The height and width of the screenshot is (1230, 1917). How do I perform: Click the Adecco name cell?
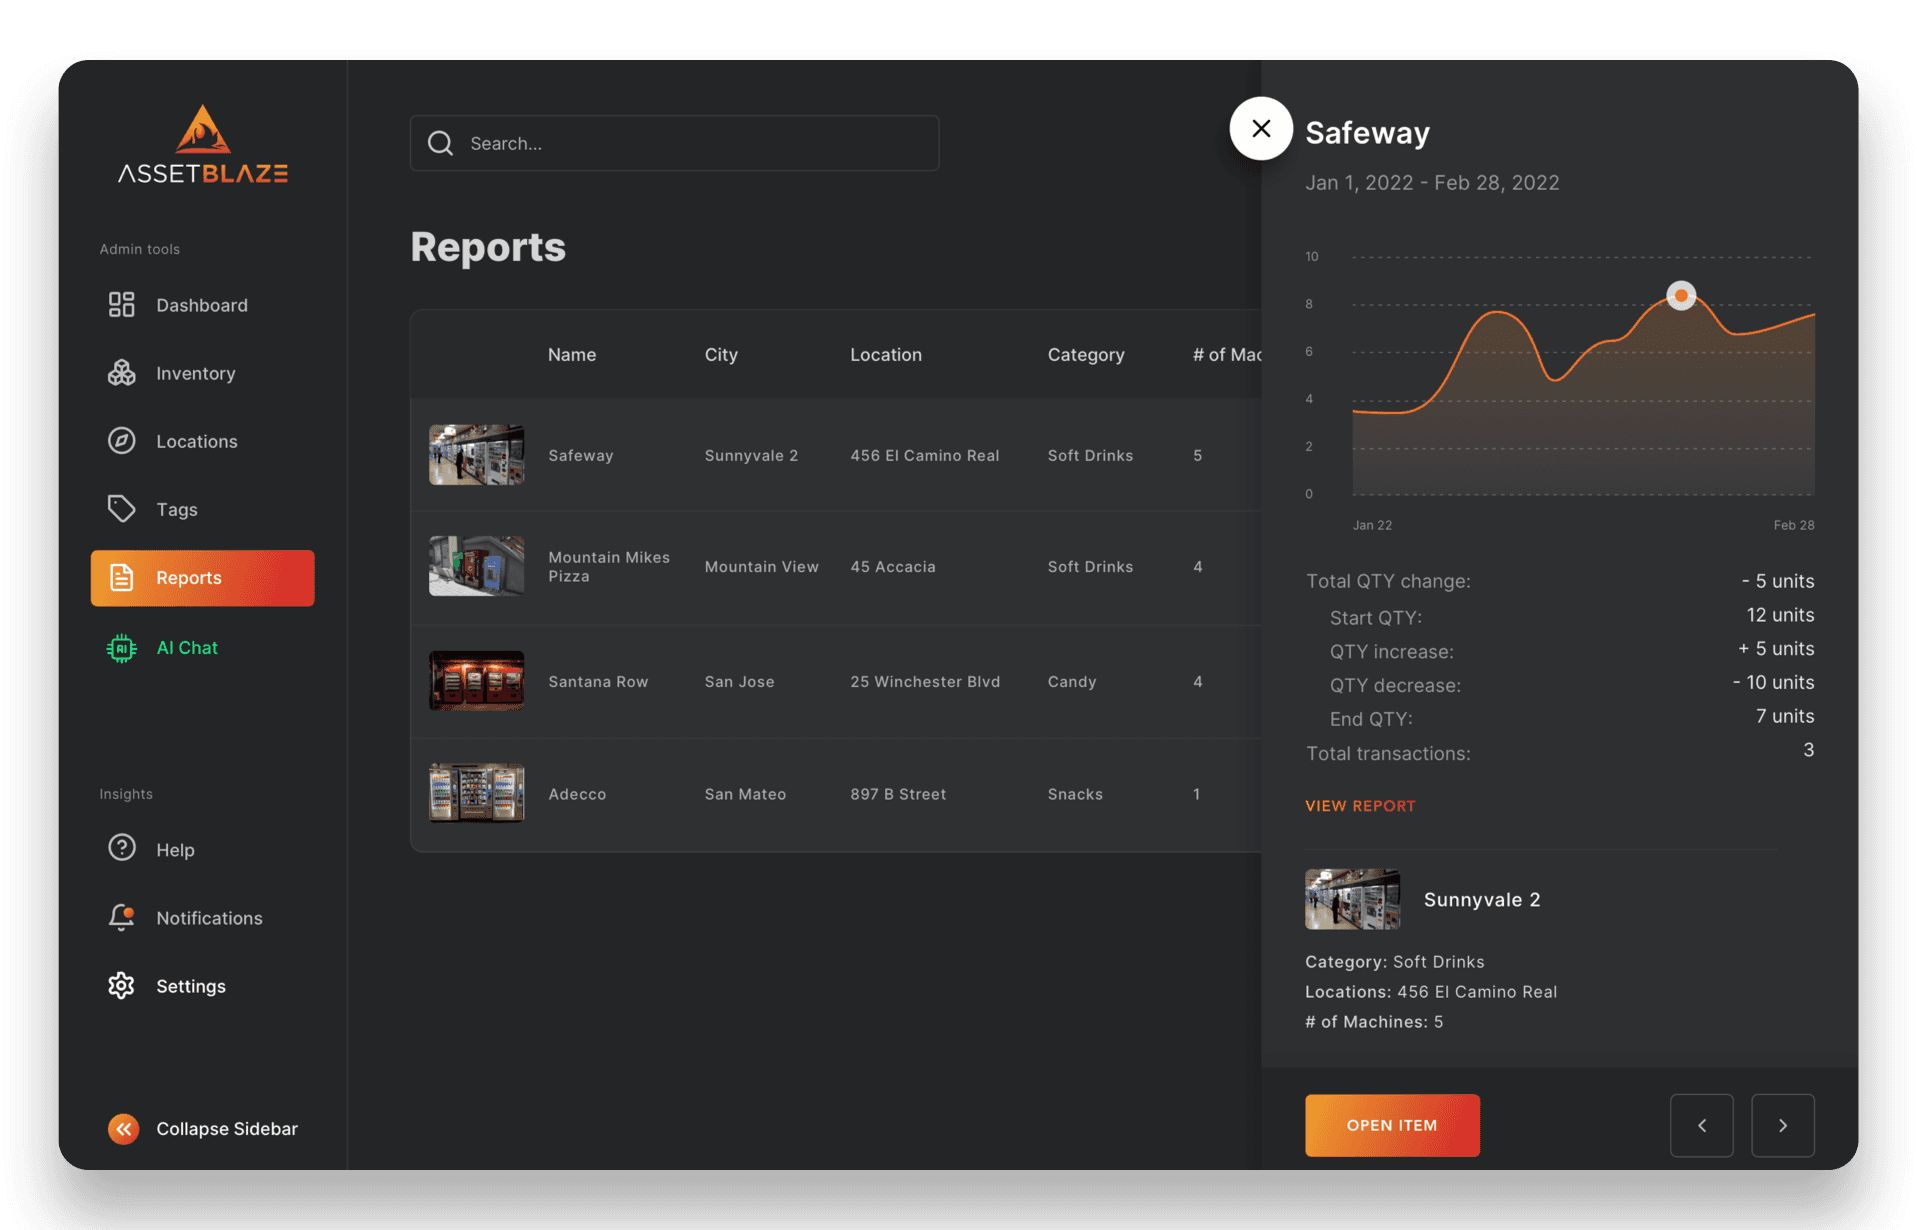(x=577, y=794)
